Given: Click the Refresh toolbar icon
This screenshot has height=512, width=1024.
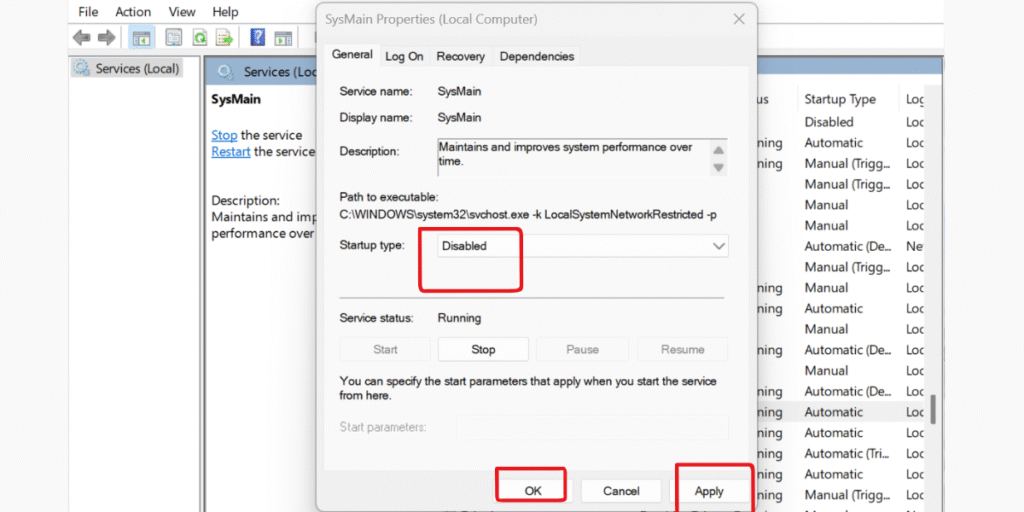Looking at the screenshot, I should coord(199,38).
